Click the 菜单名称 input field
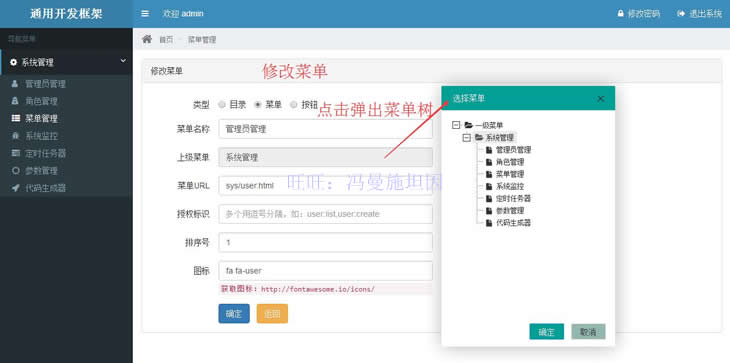 [x=325, y=129]
